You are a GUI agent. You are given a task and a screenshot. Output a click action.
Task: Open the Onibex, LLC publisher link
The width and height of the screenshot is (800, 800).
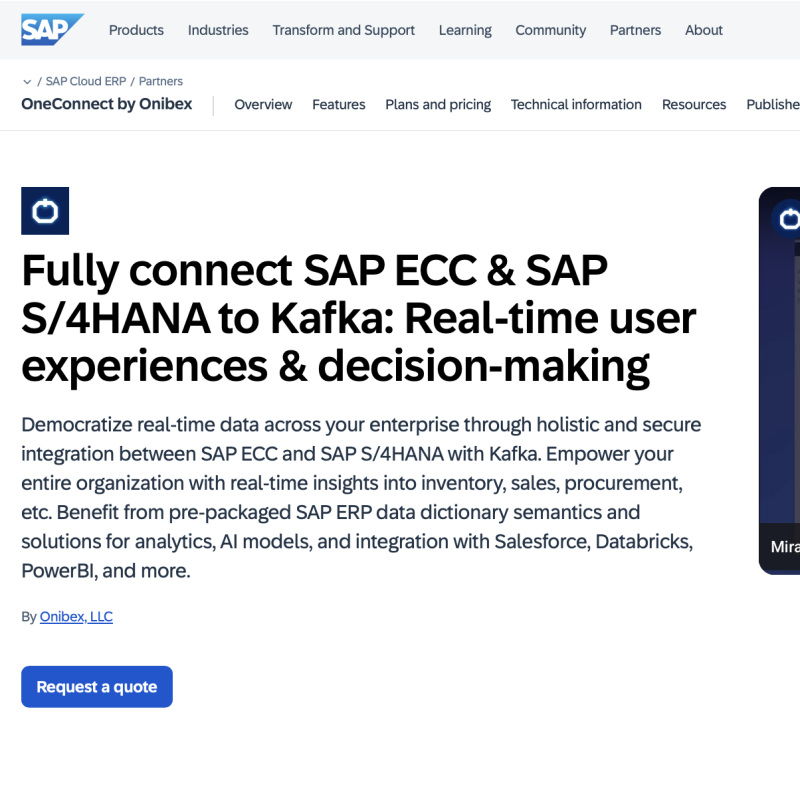(x=76, y=616)
